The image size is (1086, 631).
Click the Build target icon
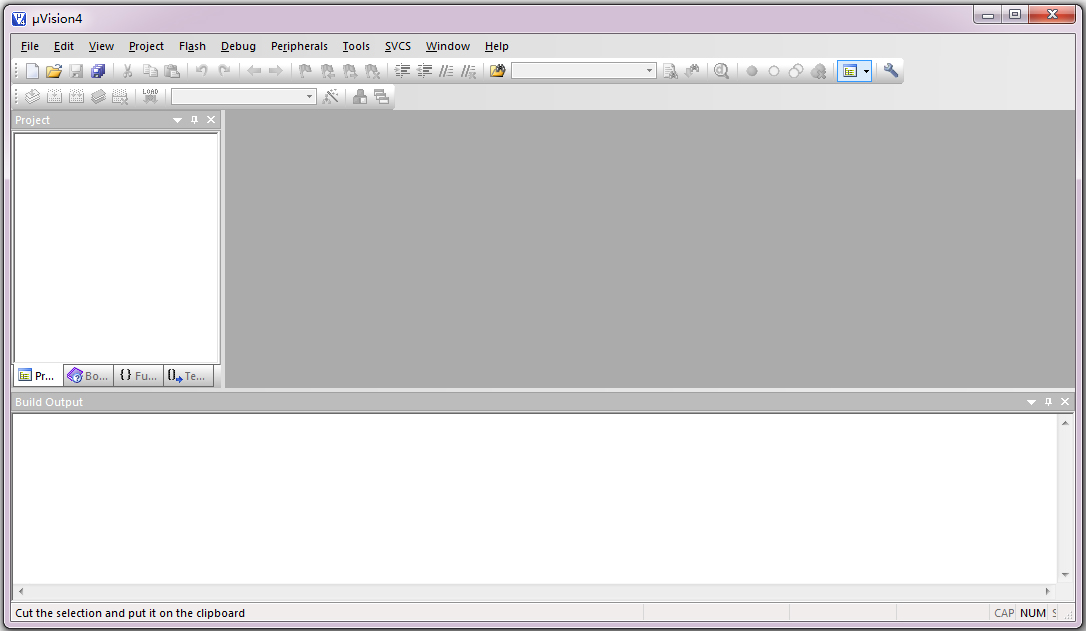[54, 96]
